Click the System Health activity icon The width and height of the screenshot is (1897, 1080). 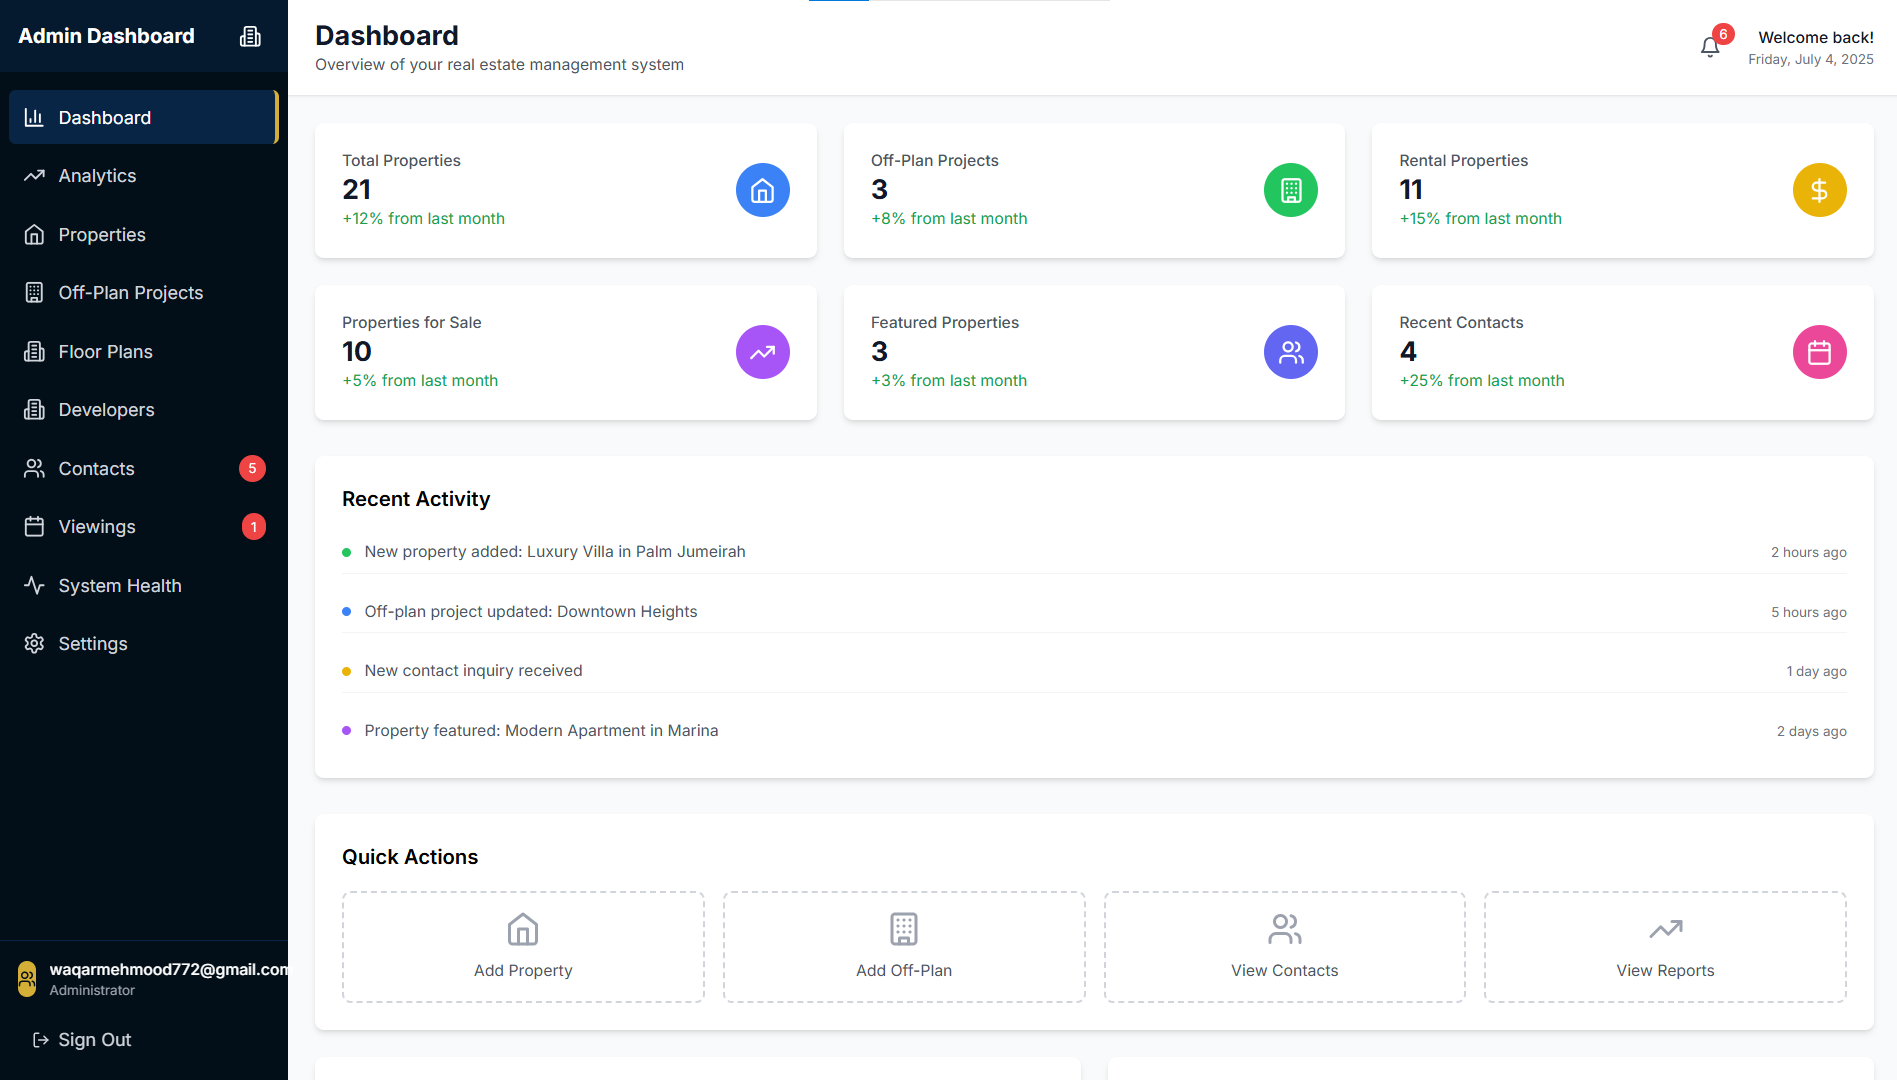tap(34, 585)
